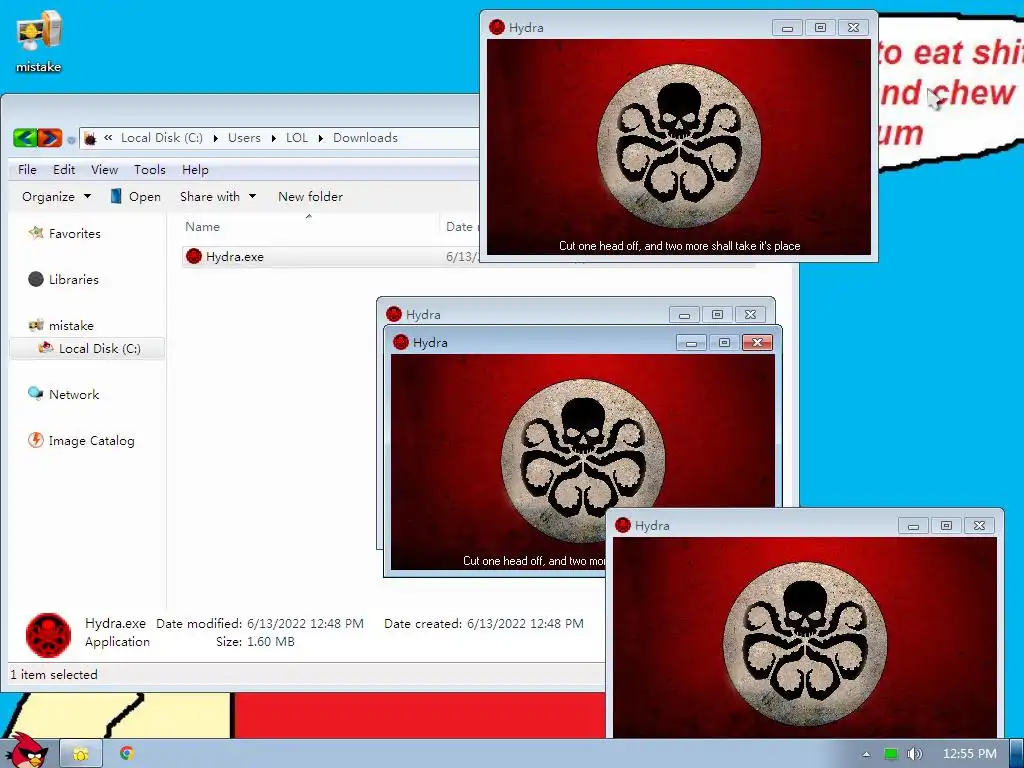Select the Hydra.exe file name

(x=235, y=257)
